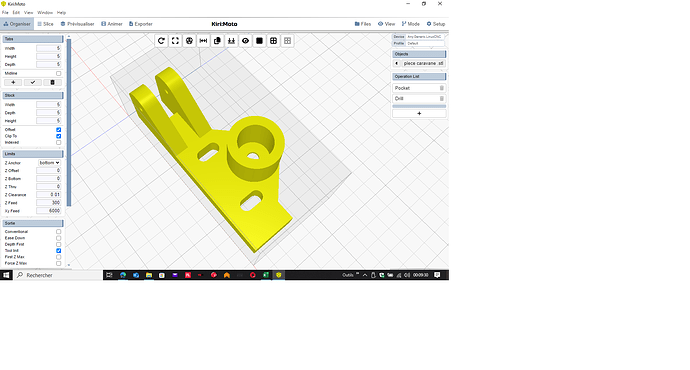690x370 pixels.
Task: Click the solid black square view icon
Action: pos(260,41)
